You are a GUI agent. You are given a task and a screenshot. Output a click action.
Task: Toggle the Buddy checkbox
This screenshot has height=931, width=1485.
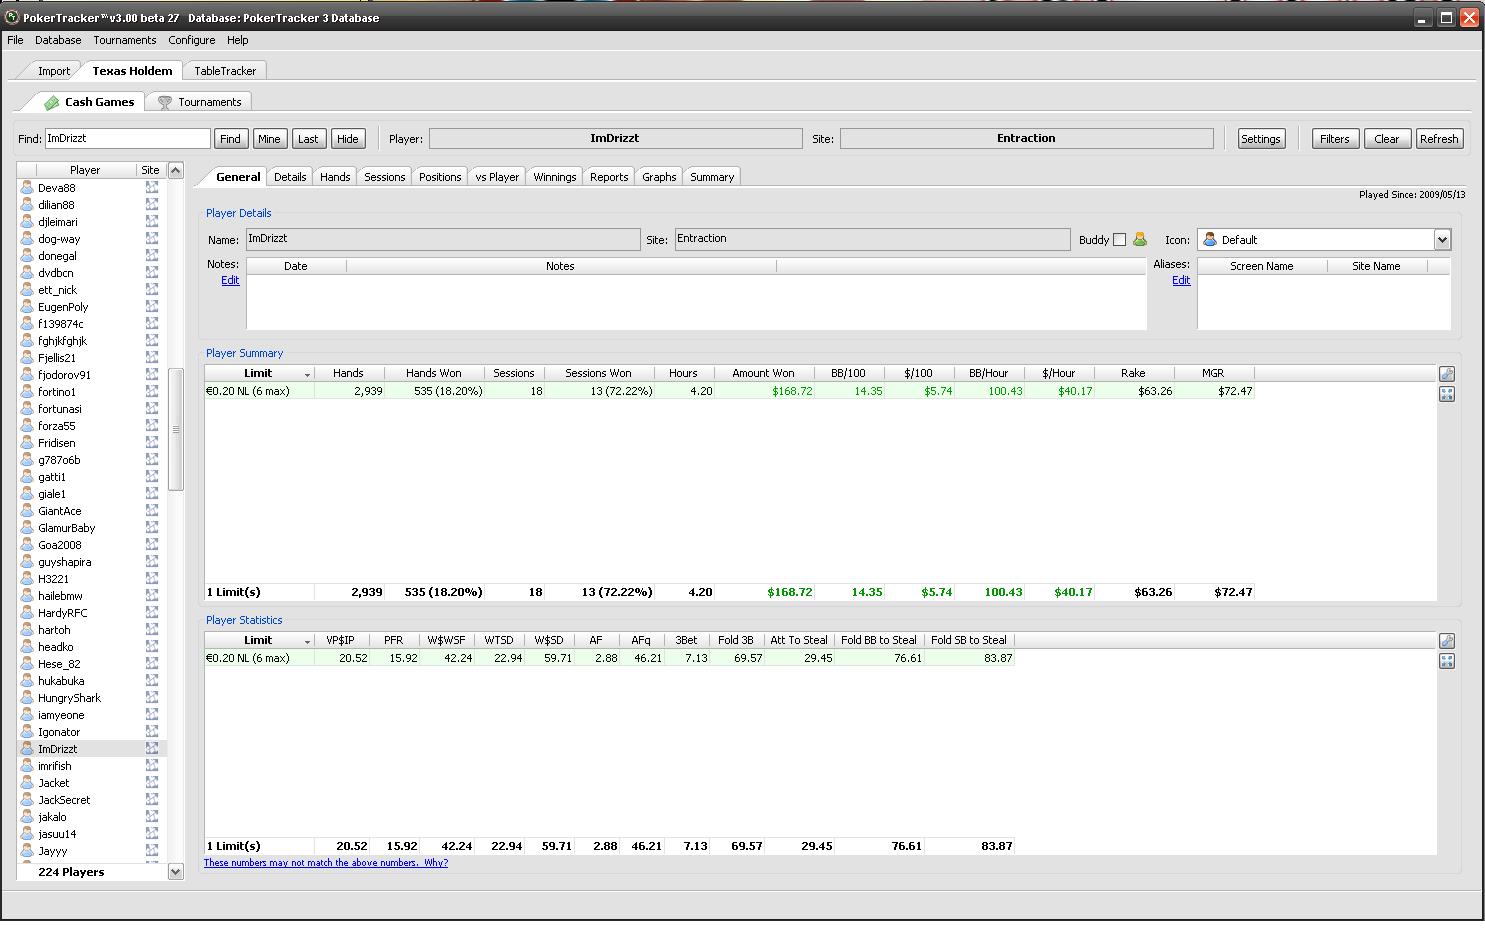tap(1120, 240)
